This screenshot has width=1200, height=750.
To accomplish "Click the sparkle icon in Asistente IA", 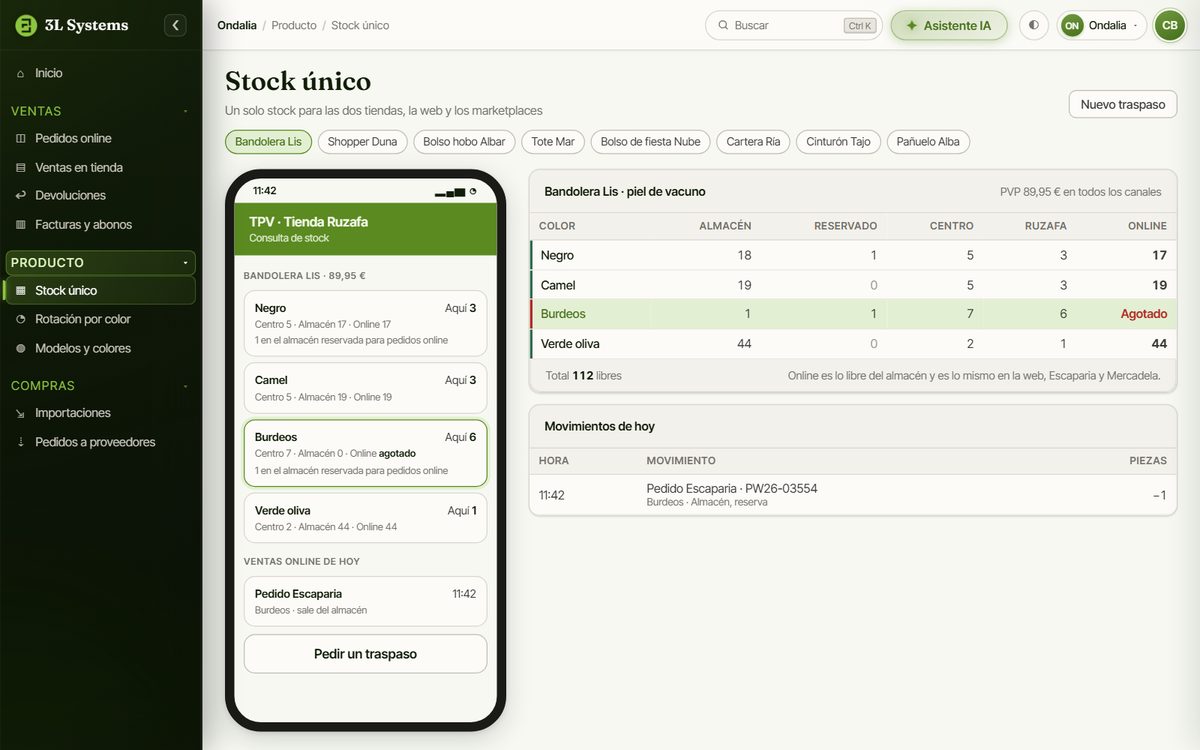I will tap(911, 25).
